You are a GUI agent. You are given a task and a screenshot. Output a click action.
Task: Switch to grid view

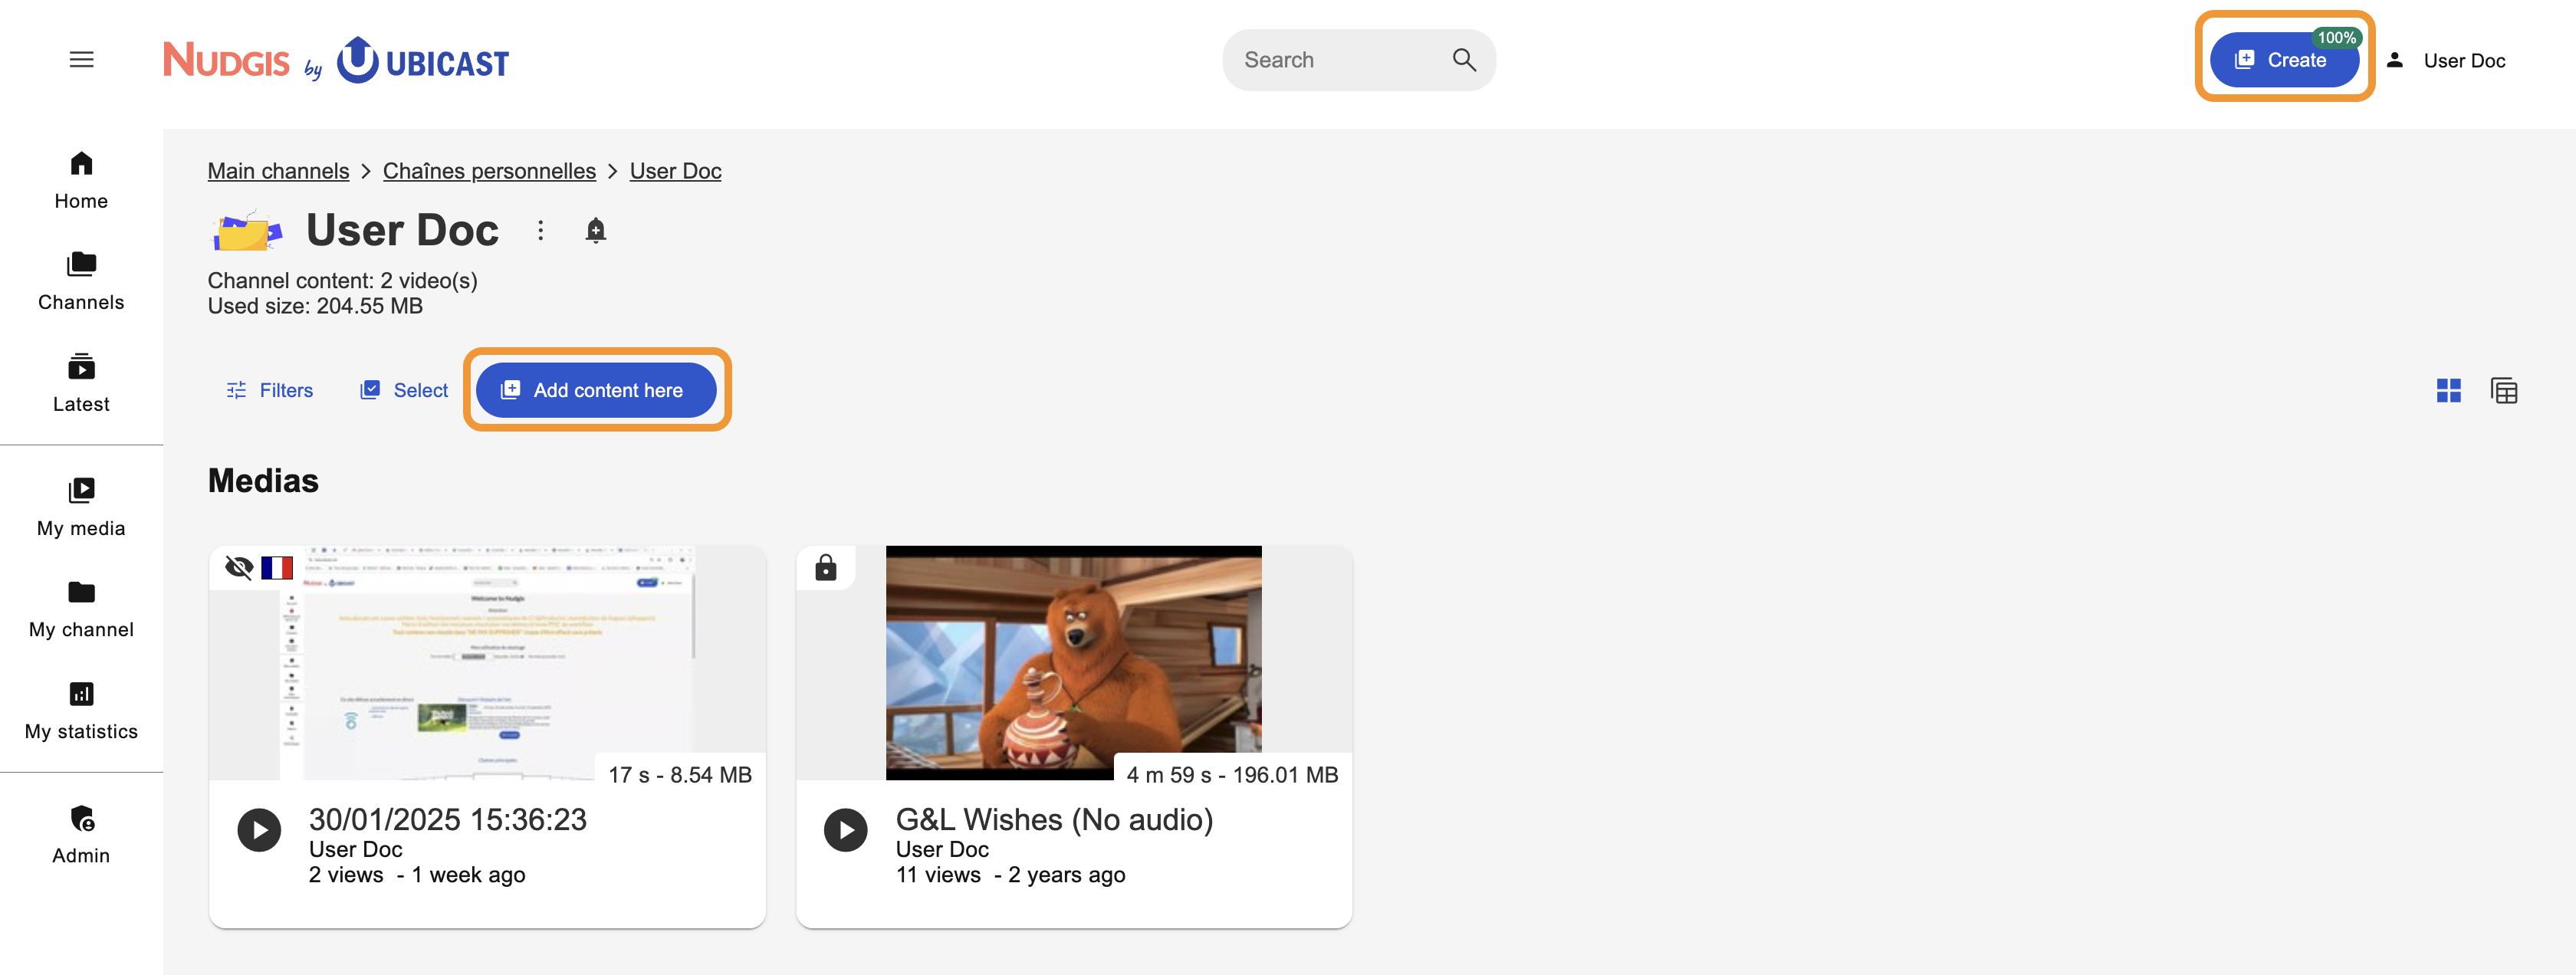coord(2448,390)
